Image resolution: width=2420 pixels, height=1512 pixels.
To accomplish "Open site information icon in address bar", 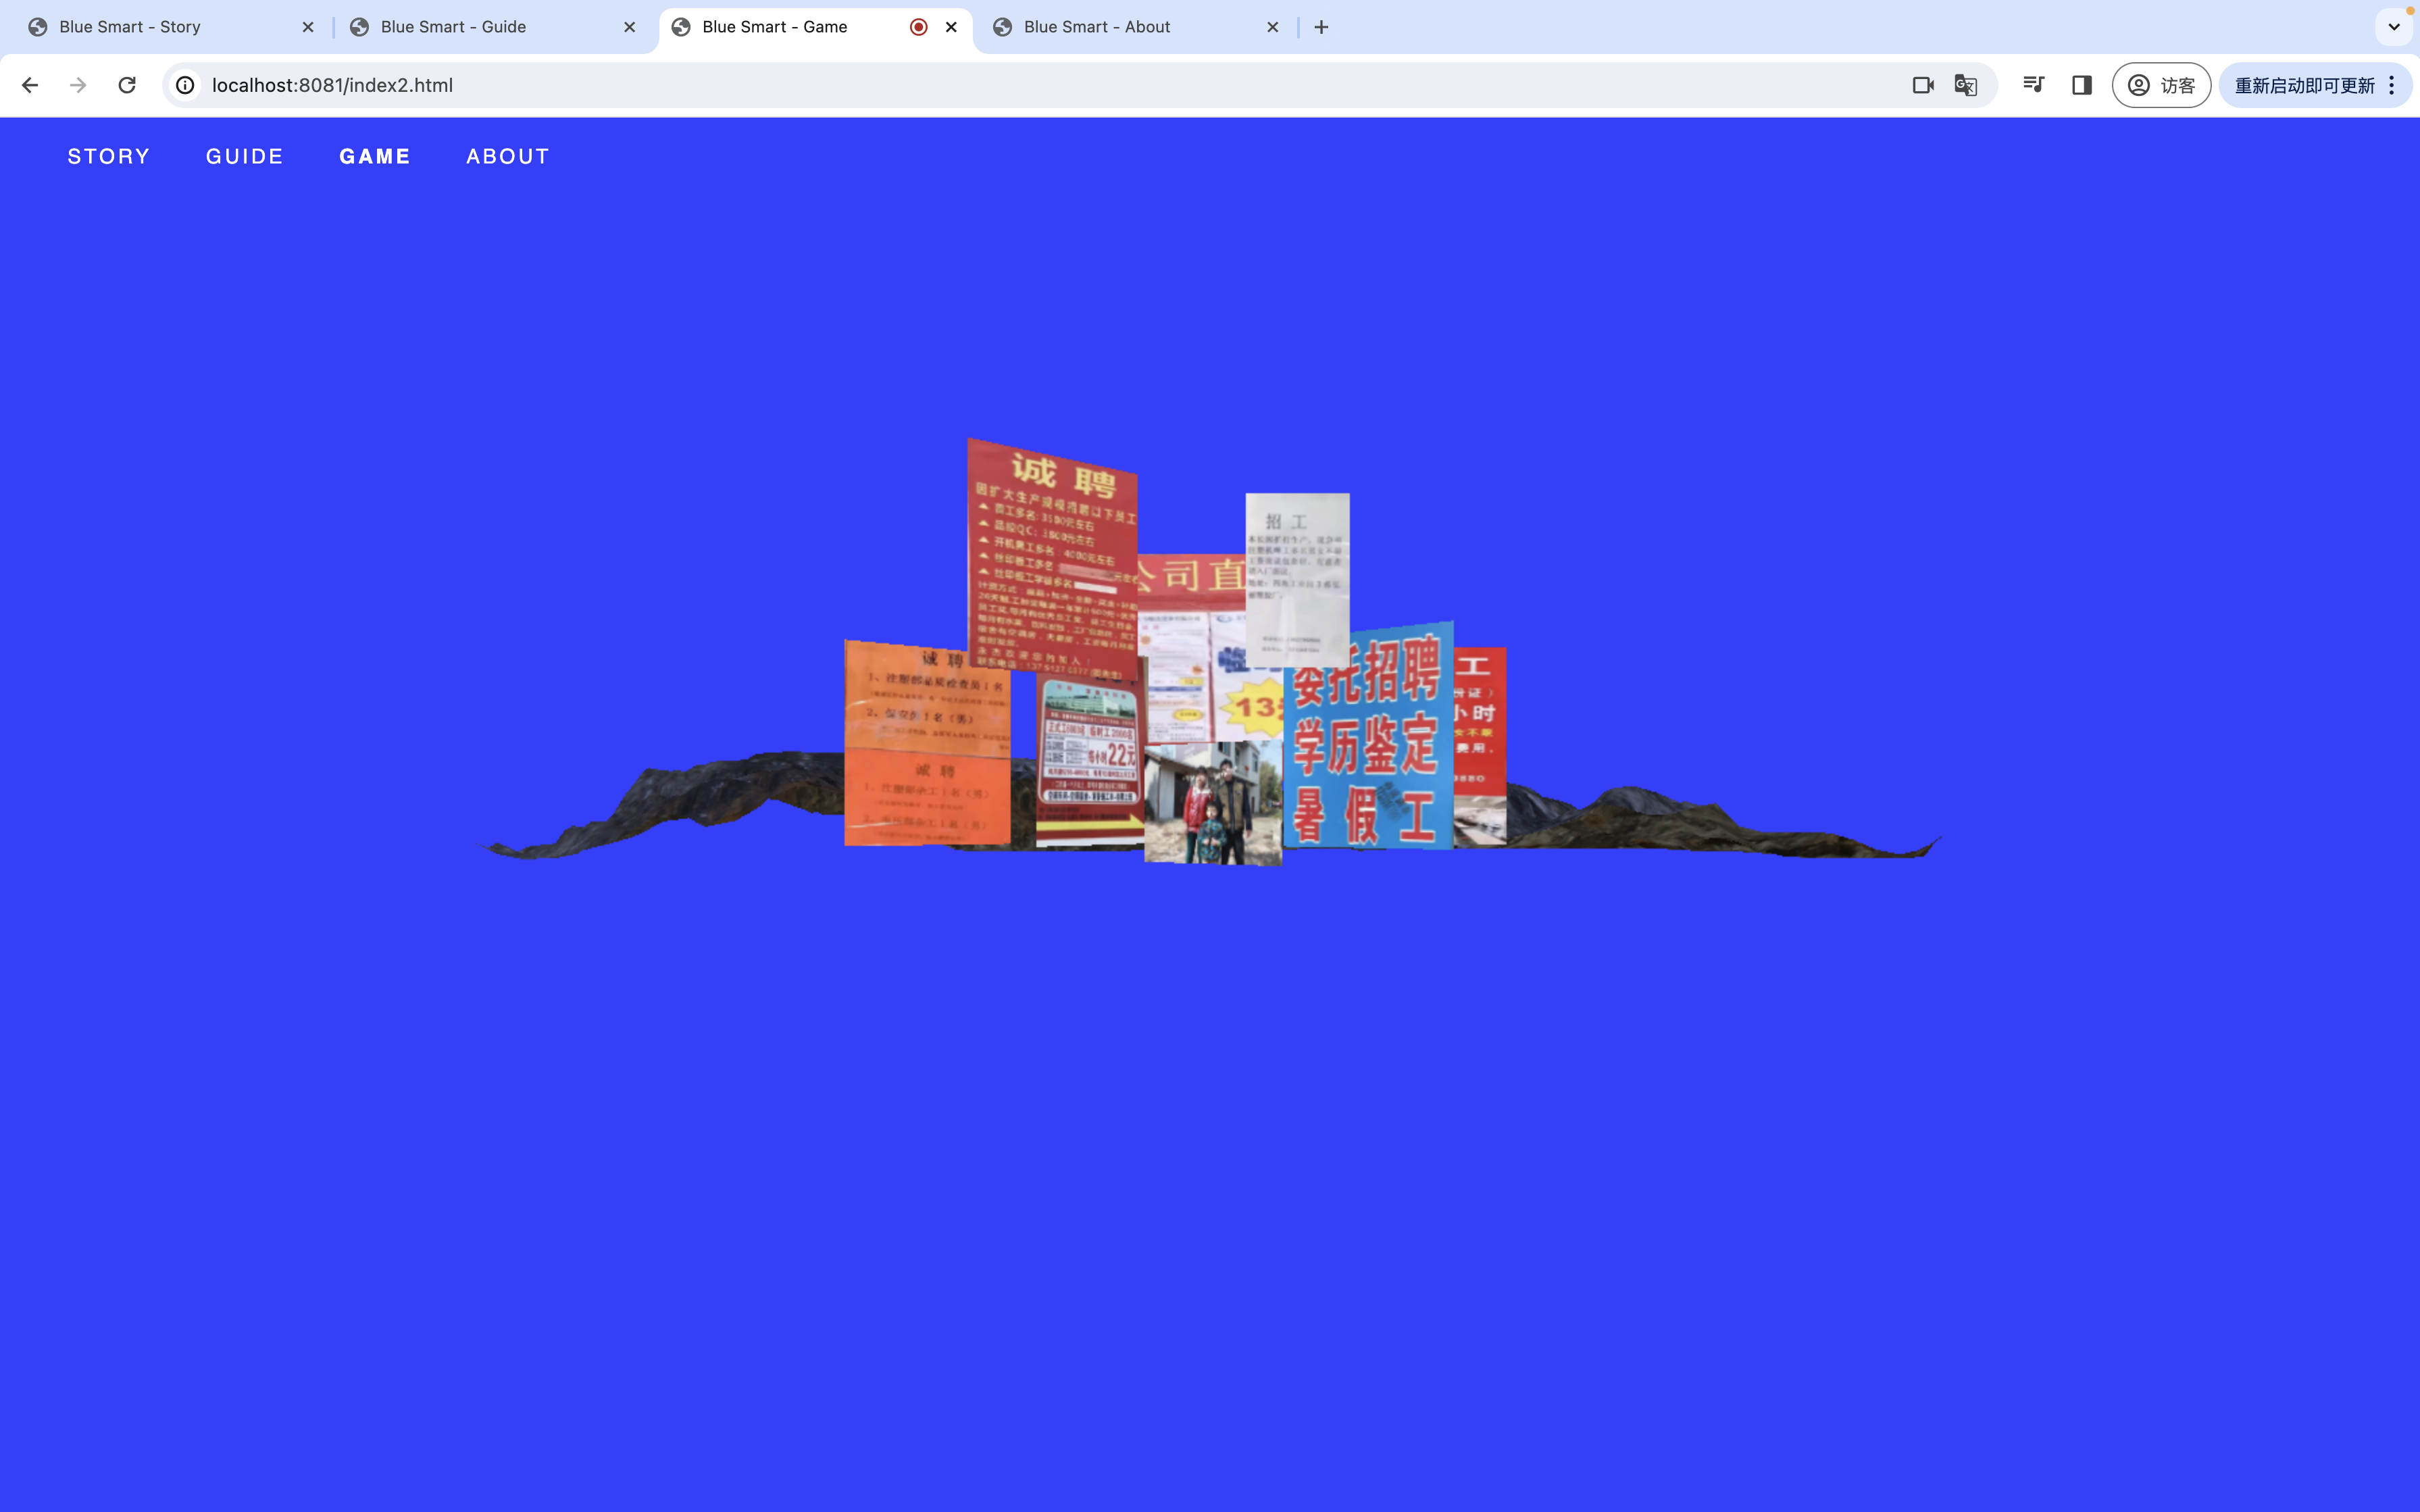I will [185, 85].
